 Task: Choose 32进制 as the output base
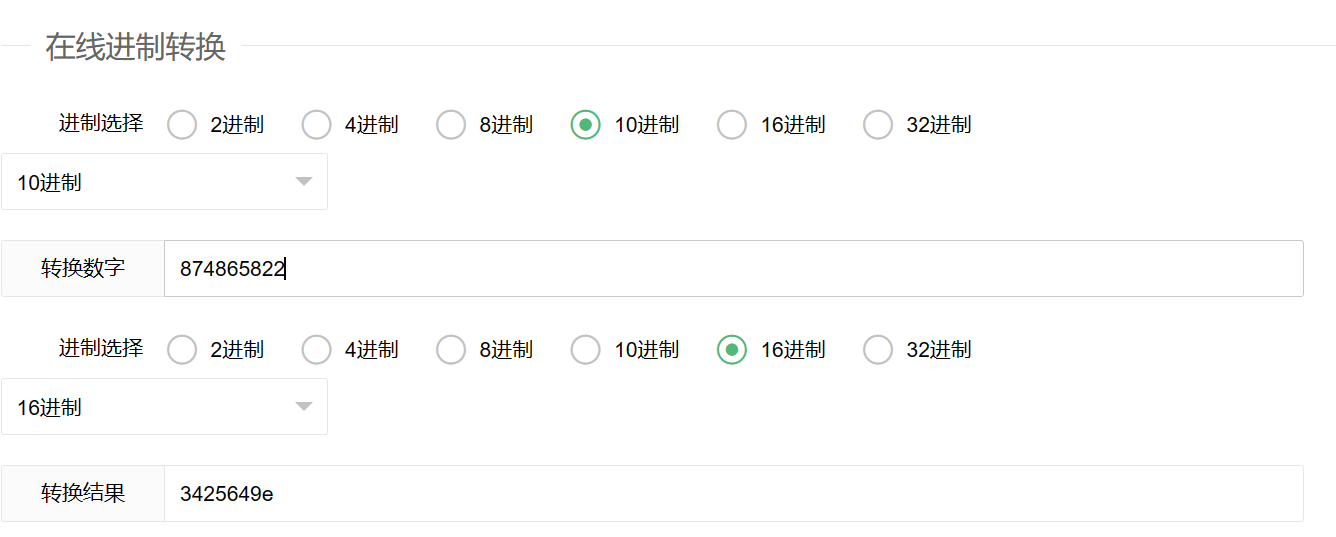coord(878,350)
